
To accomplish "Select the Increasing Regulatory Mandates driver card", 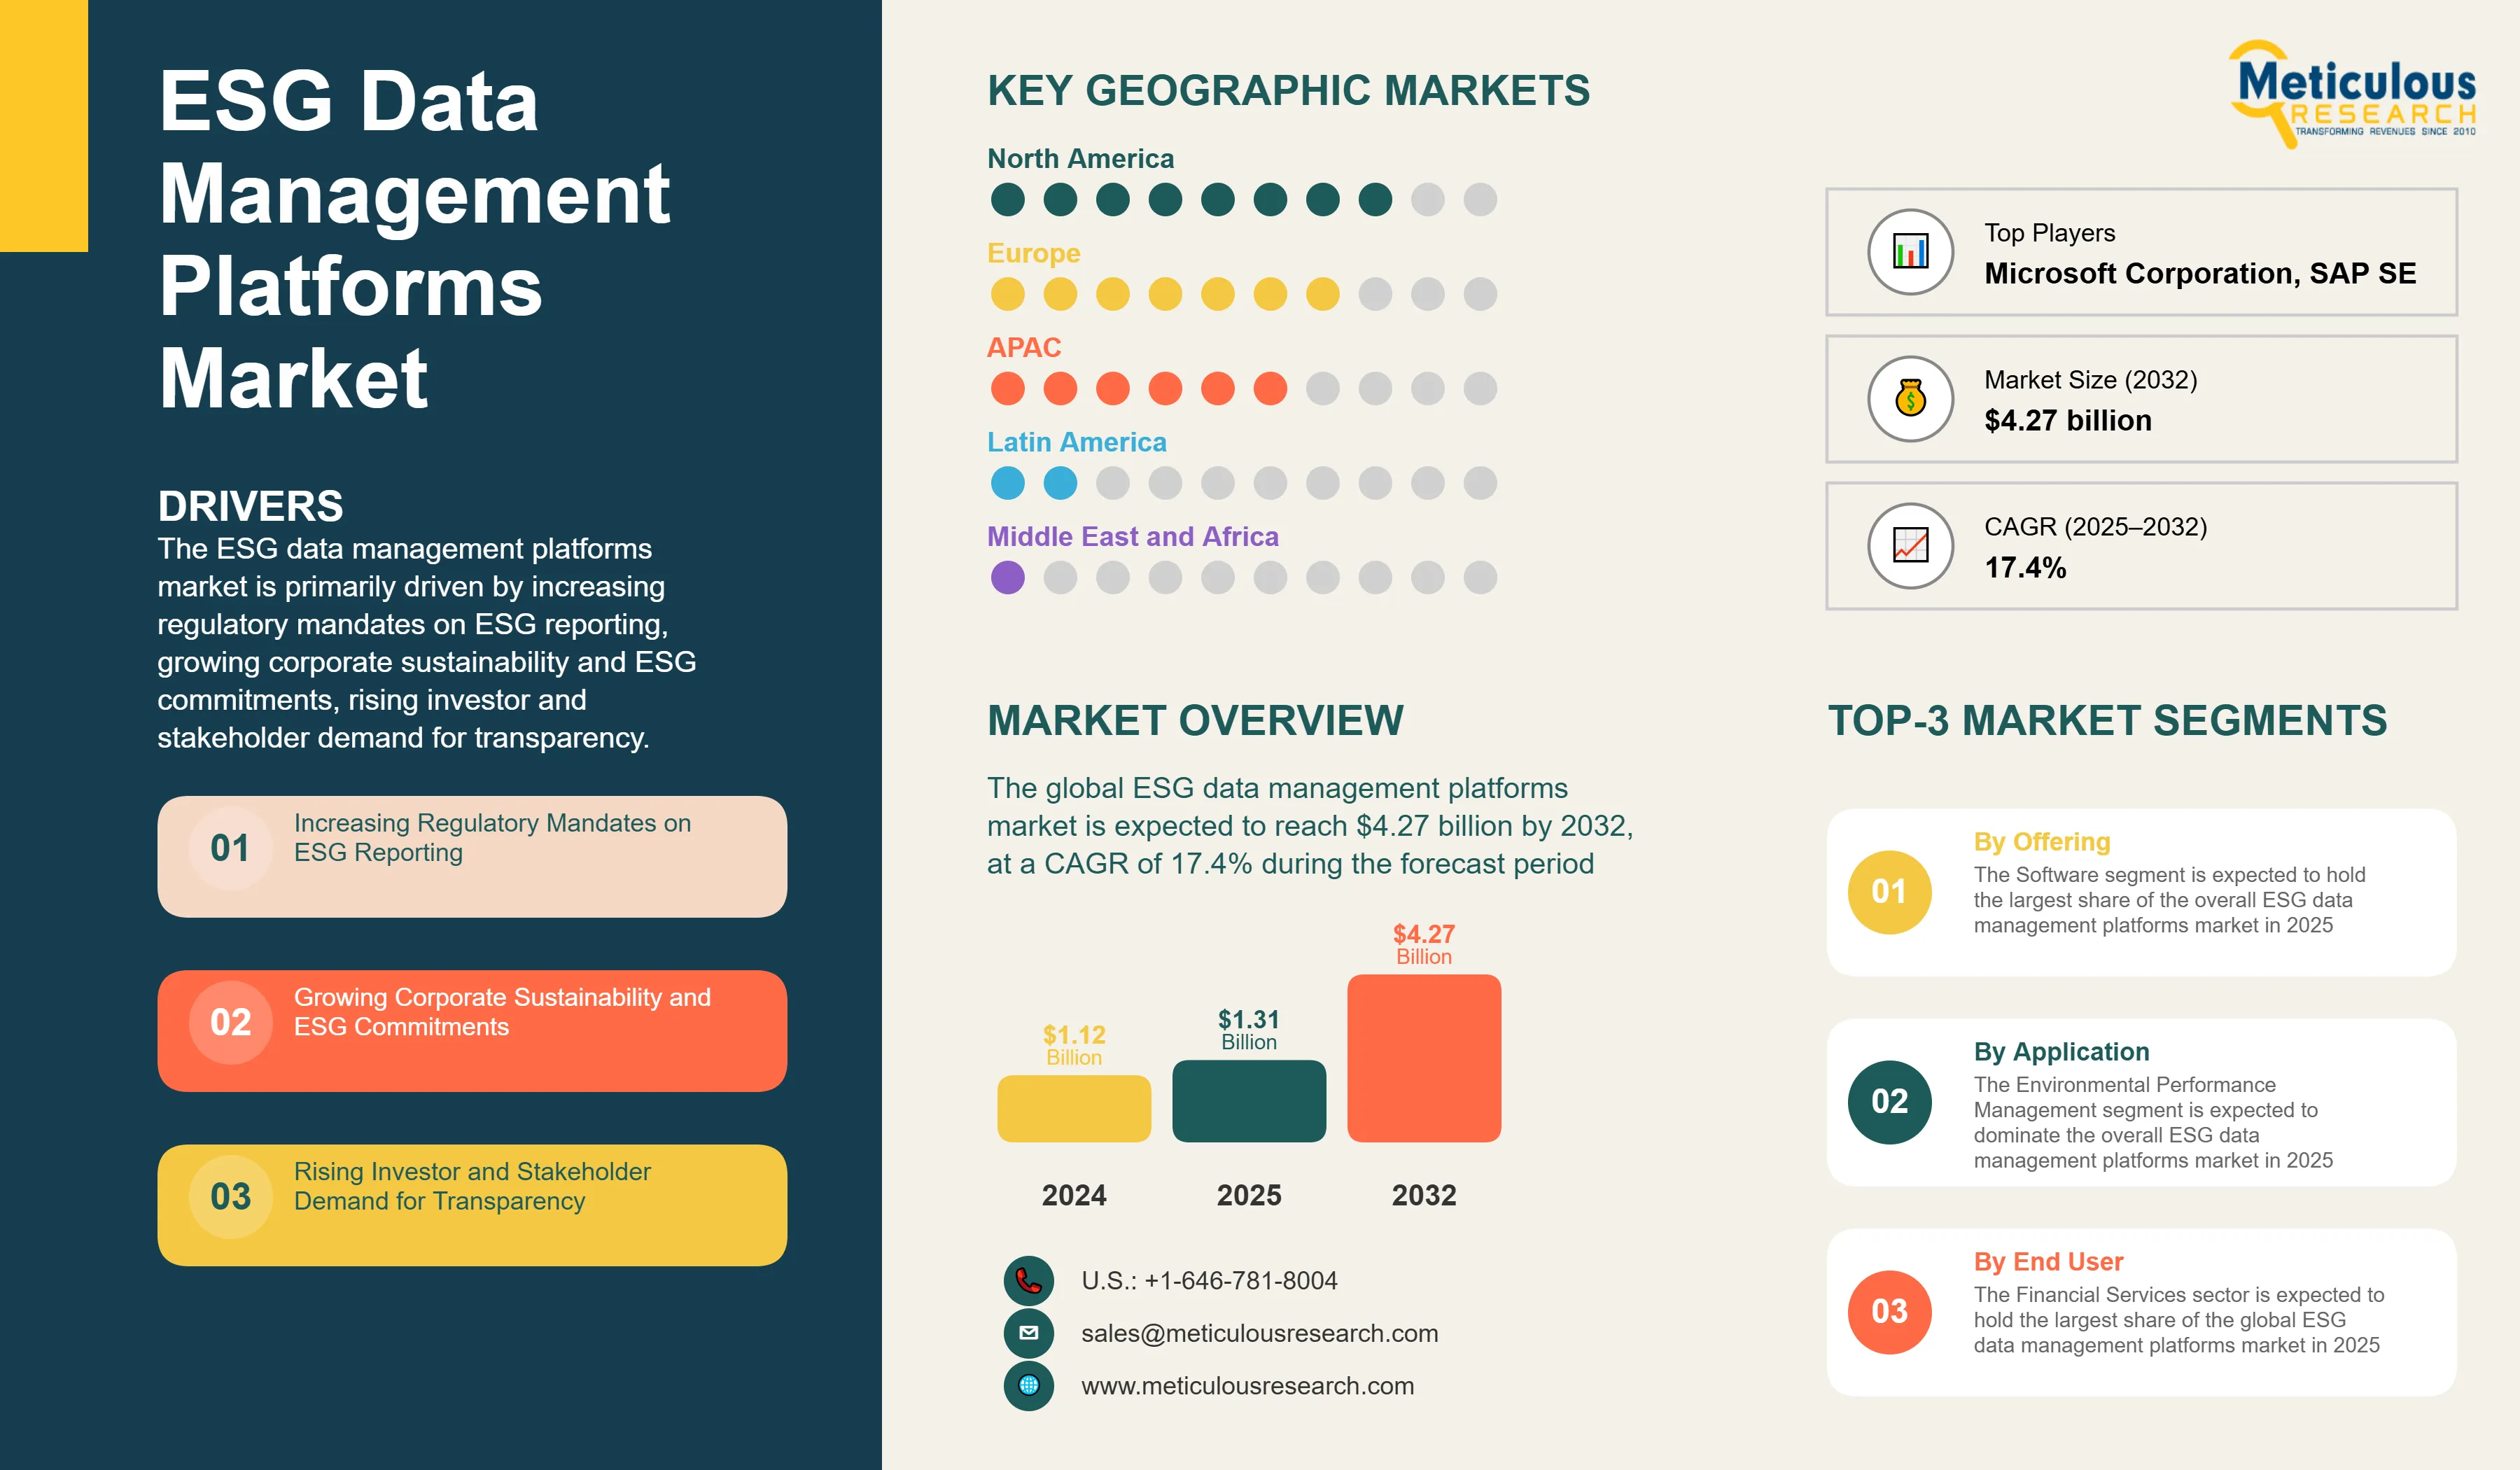I will pyautogui.click(x=472, y=857).
